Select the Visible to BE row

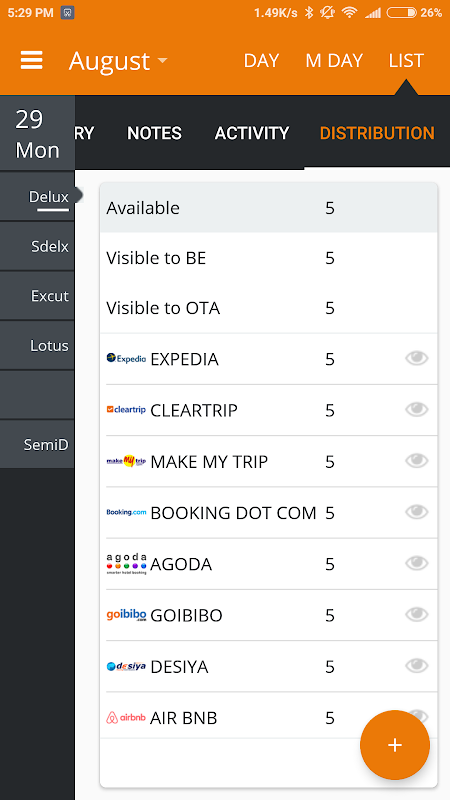[269, 258]
